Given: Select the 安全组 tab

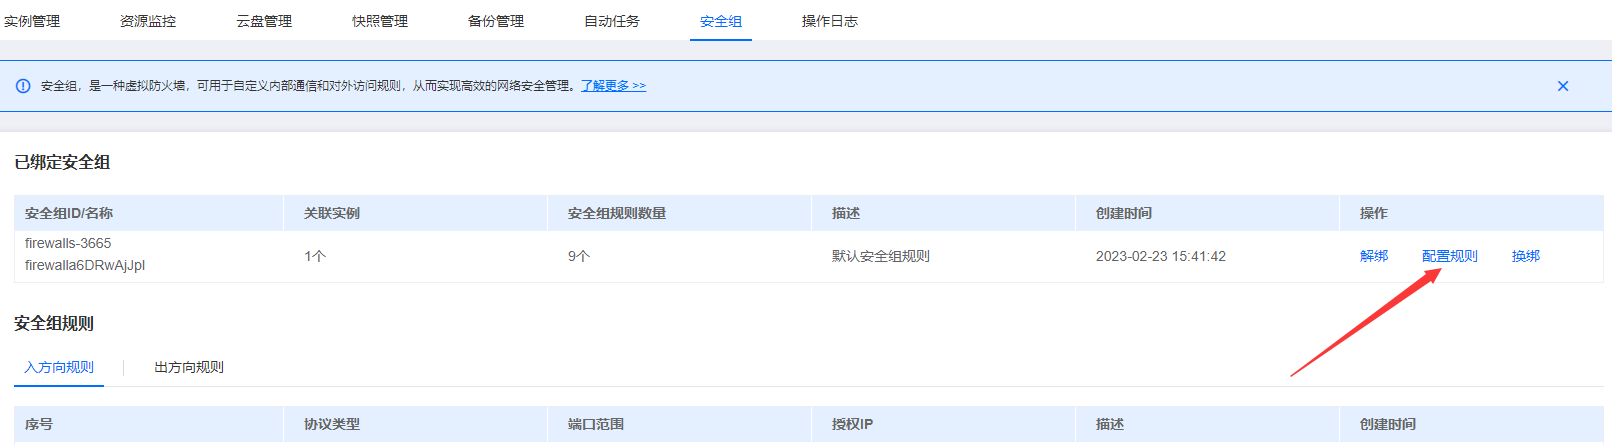Looking at the screenshot, I should [721, 21].
